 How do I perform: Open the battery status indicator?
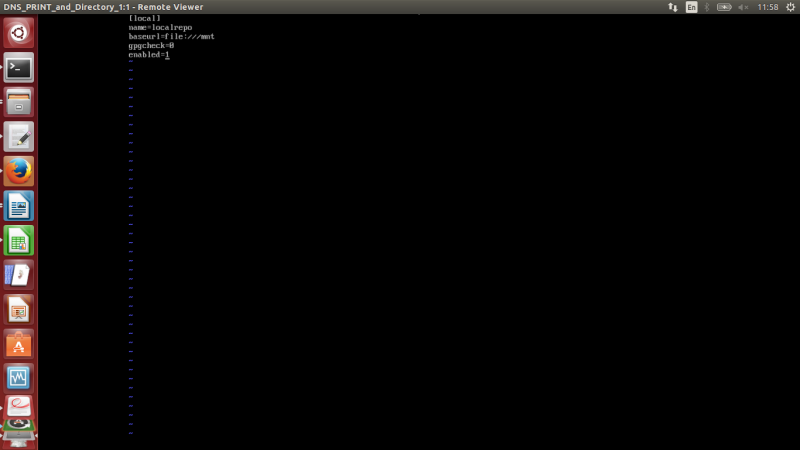pyautogui.click(x=724, y=7)
